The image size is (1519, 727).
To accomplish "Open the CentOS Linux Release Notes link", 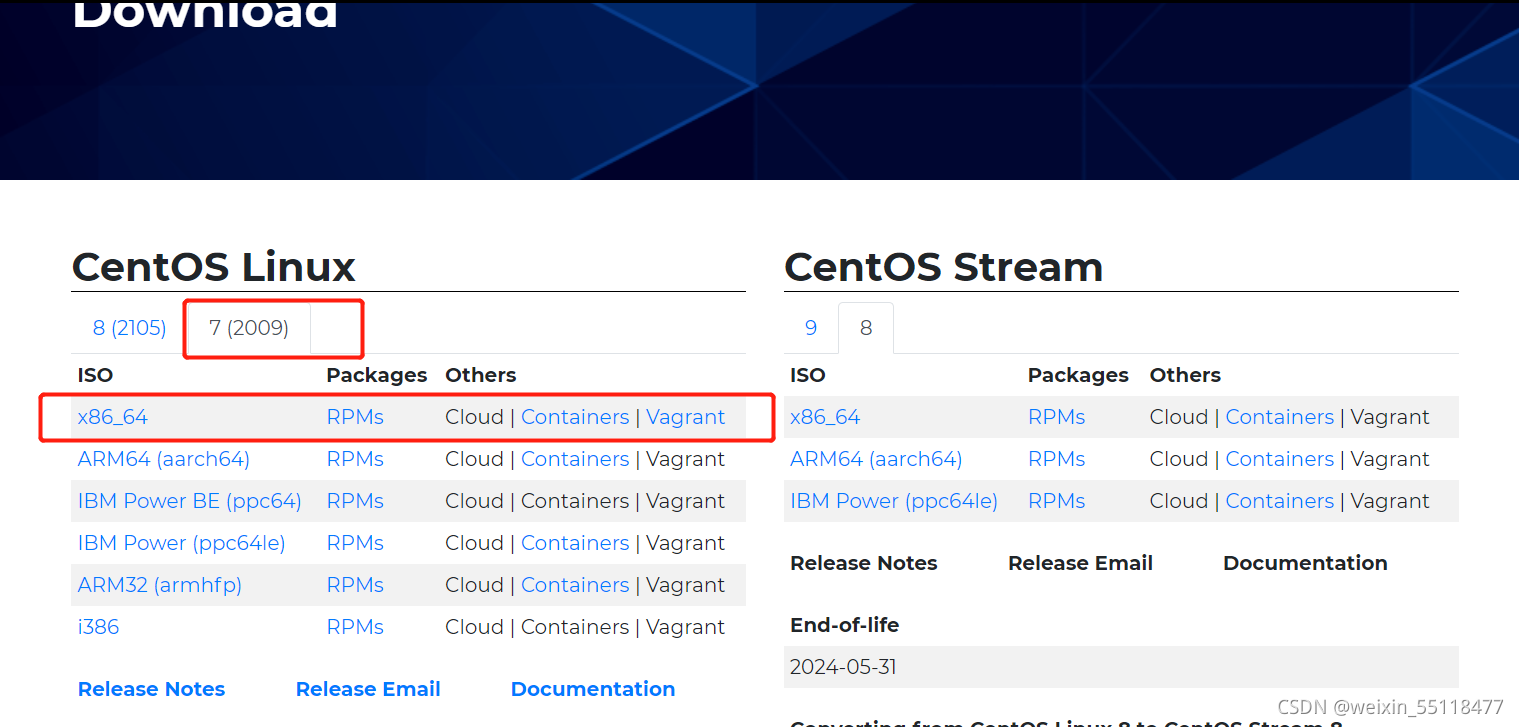I will click(x=151, y=689).
